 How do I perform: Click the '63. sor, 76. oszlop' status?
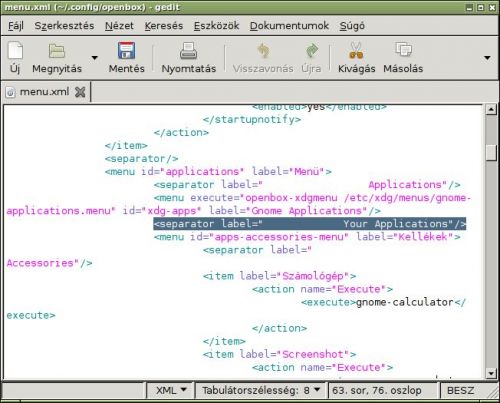tap(377, 390)
